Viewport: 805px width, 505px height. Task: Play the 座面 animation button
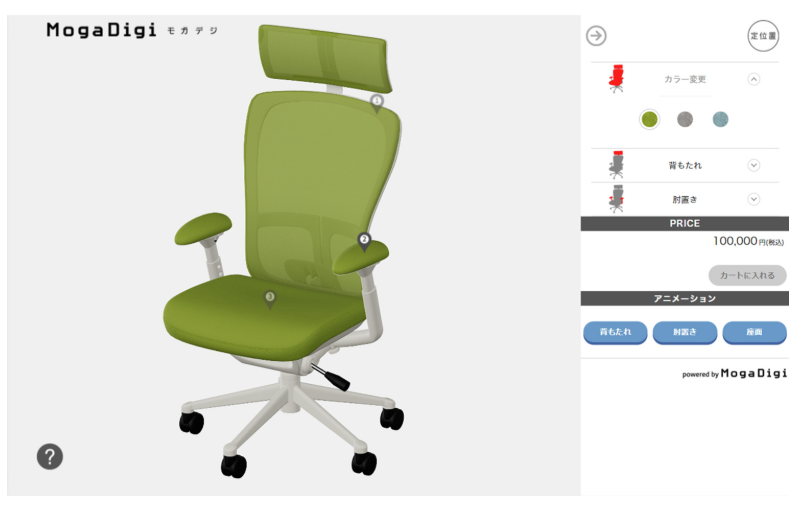(x=754, y=333)
